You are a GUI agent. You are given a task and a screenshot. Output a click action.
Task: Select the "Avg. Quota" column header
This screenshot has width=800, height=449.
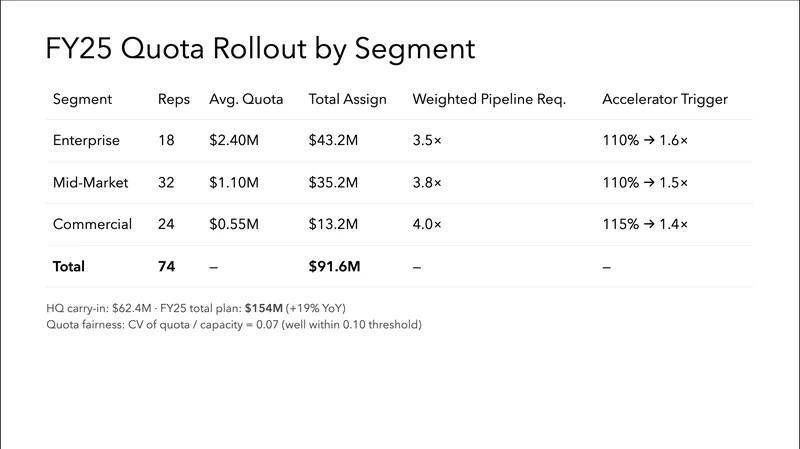click(x=246, y=100)
